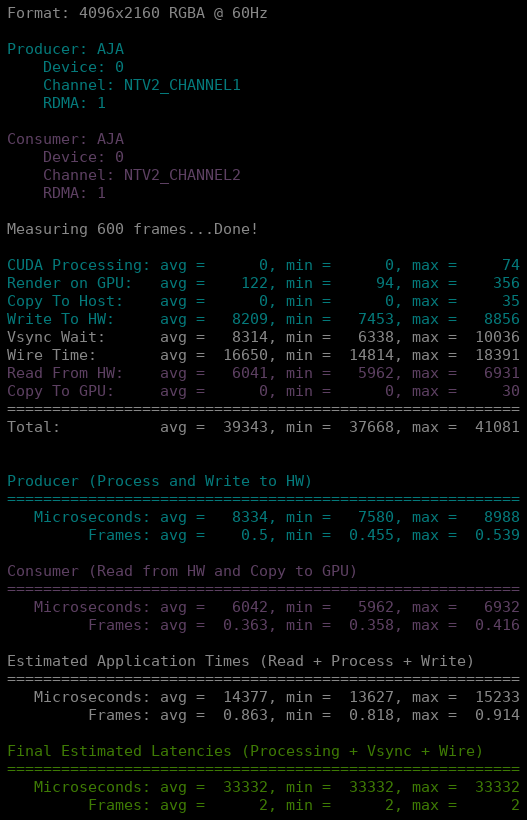Click the 'Total:' label
This screenshot has width=527, height=820.
click(34, 427)
